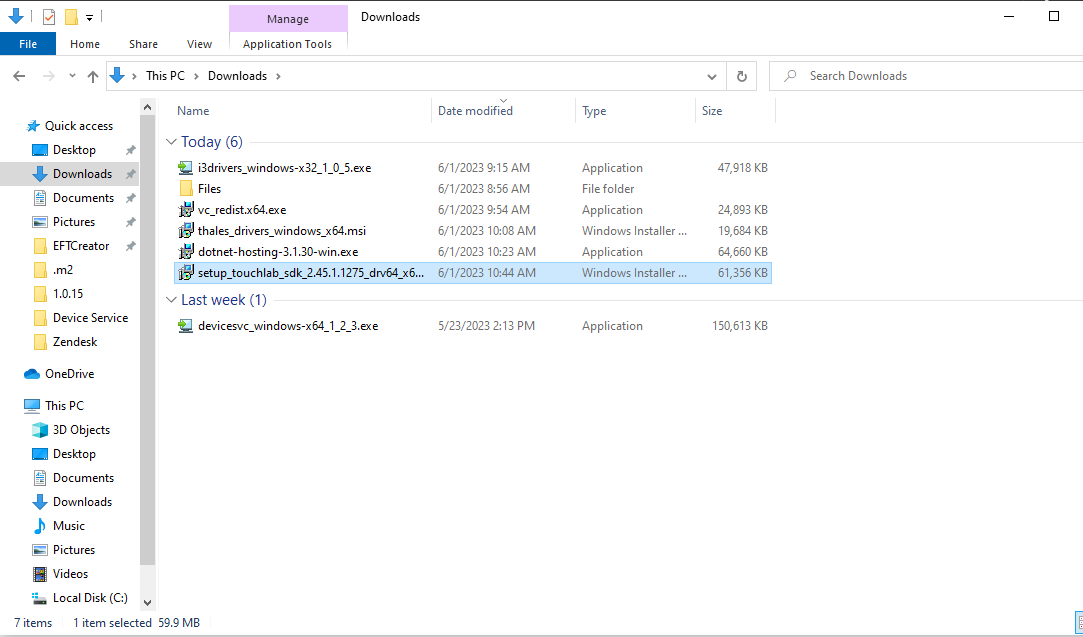Expand the Customize Quick Access Toolbar dropdown

89,17
